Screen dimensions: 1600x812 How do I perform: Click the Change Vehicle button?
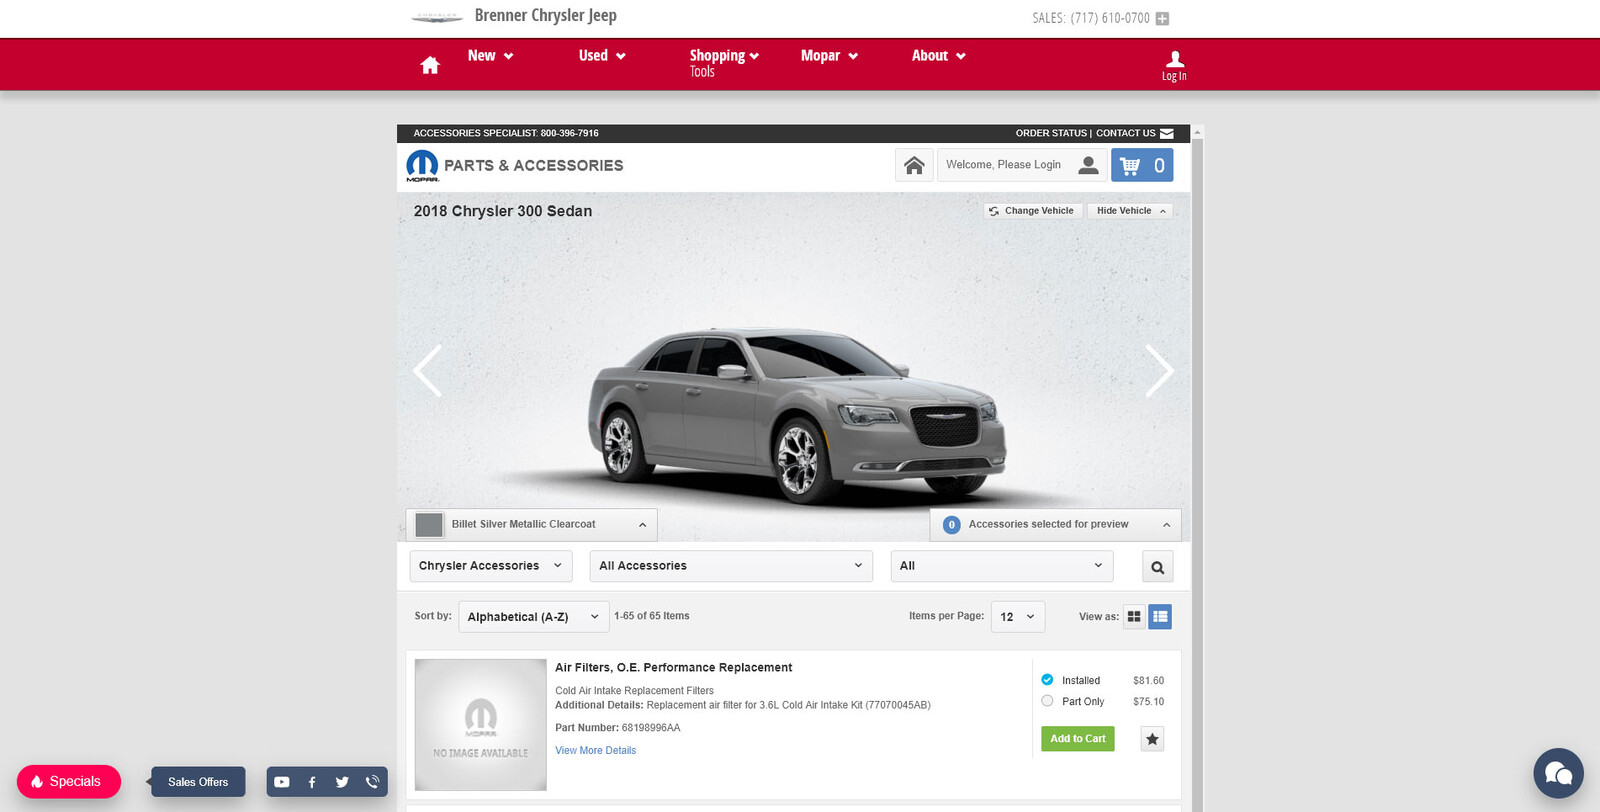pos(1032,211)
